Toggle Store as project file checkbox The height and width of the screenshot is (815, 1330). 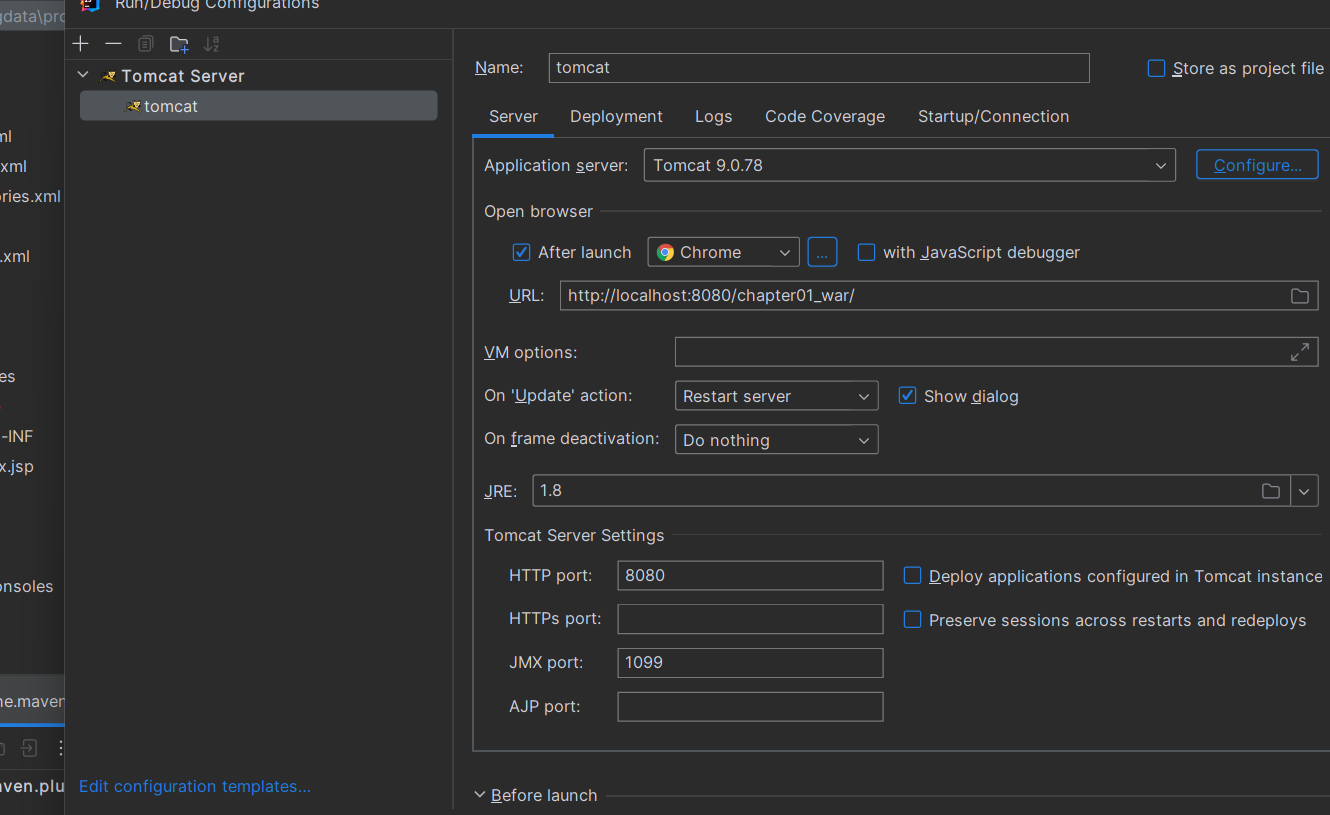[1156, 69]
